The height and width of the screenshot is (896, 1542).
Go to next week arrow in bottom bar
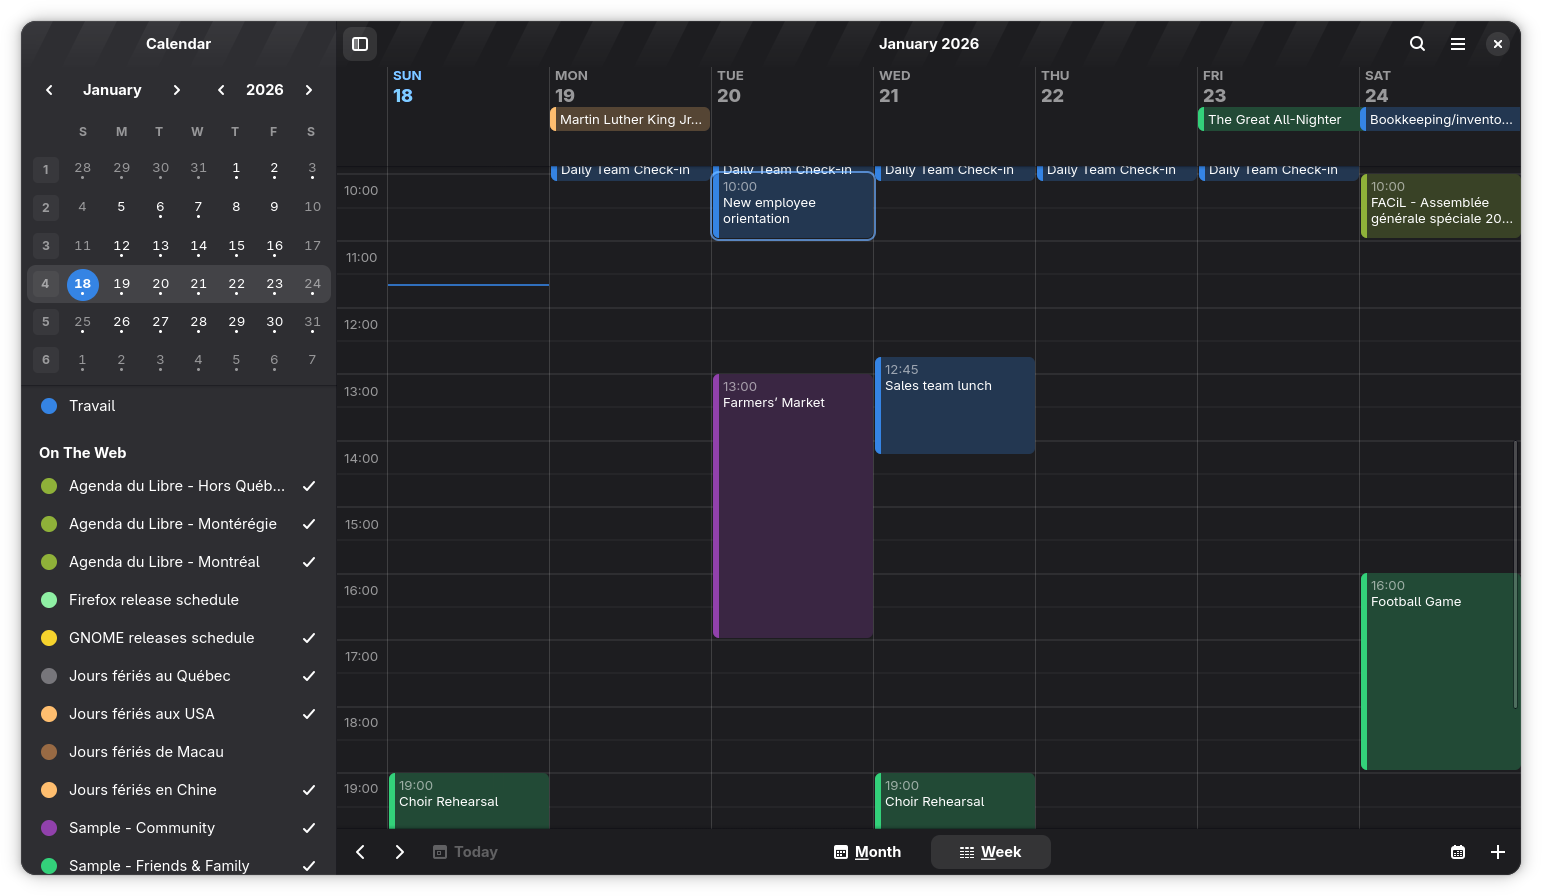(400, 852)
